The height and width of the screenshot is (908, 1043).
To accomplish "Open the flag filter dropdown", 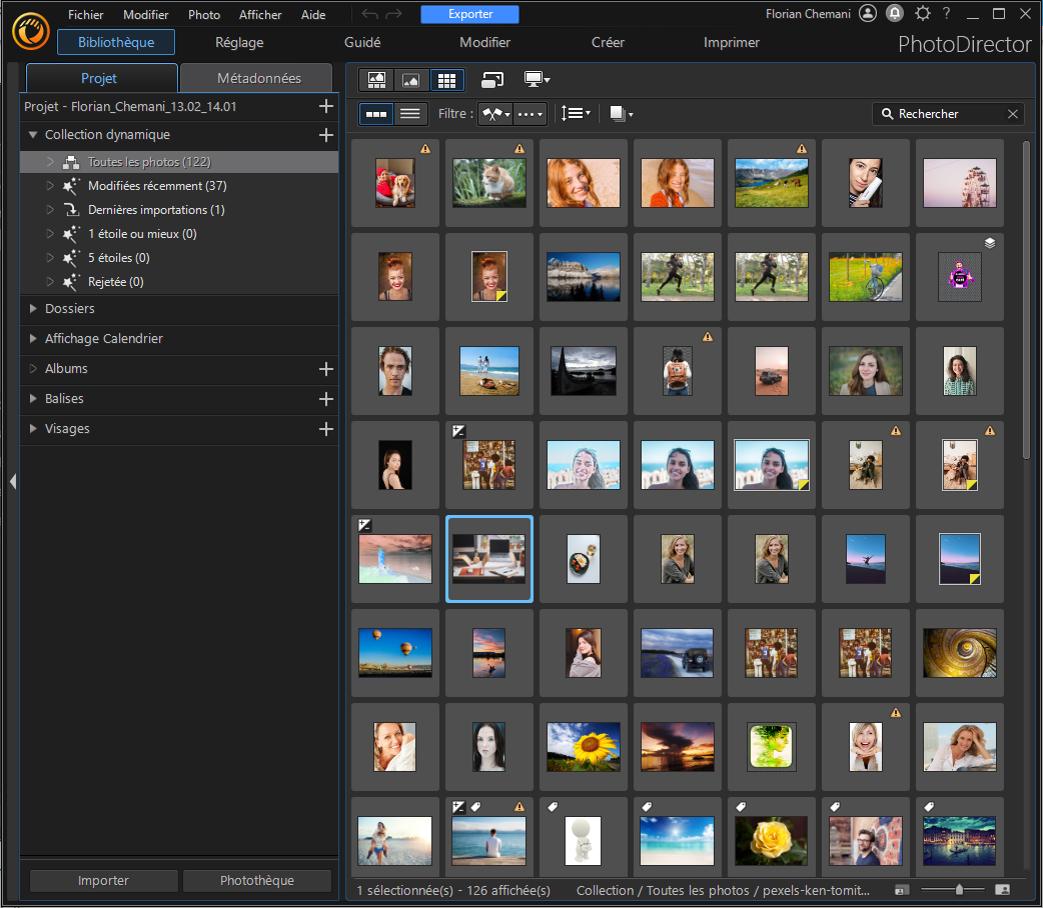I will 495,114.
